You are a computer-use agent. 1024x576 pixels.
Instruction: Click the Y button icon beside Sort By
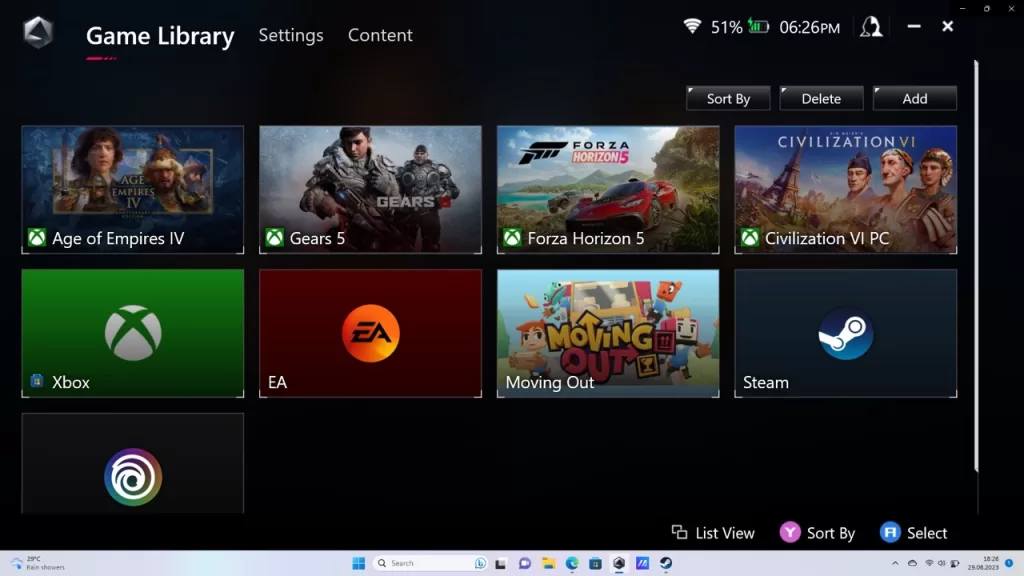[790, 532]
